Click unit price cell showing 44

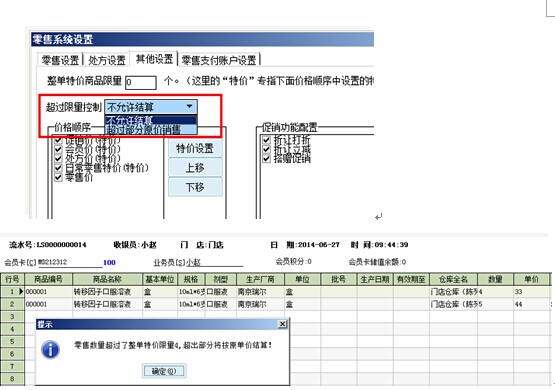pos(531,304)
